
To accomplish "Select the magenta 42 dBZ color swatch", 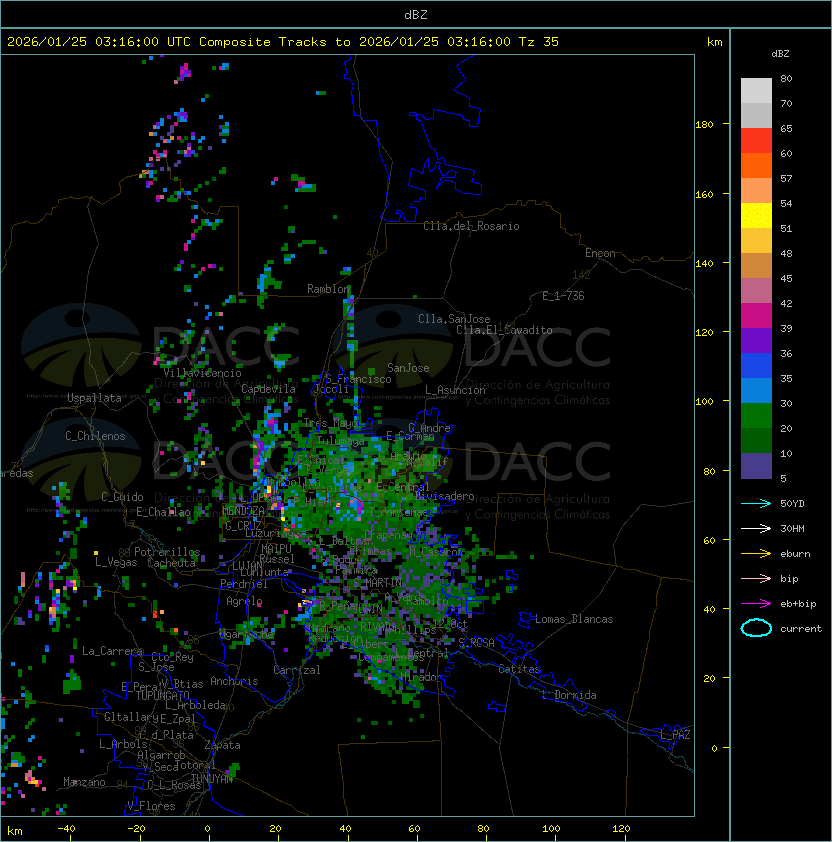I will pyautogui.click(x=756, y=316).
